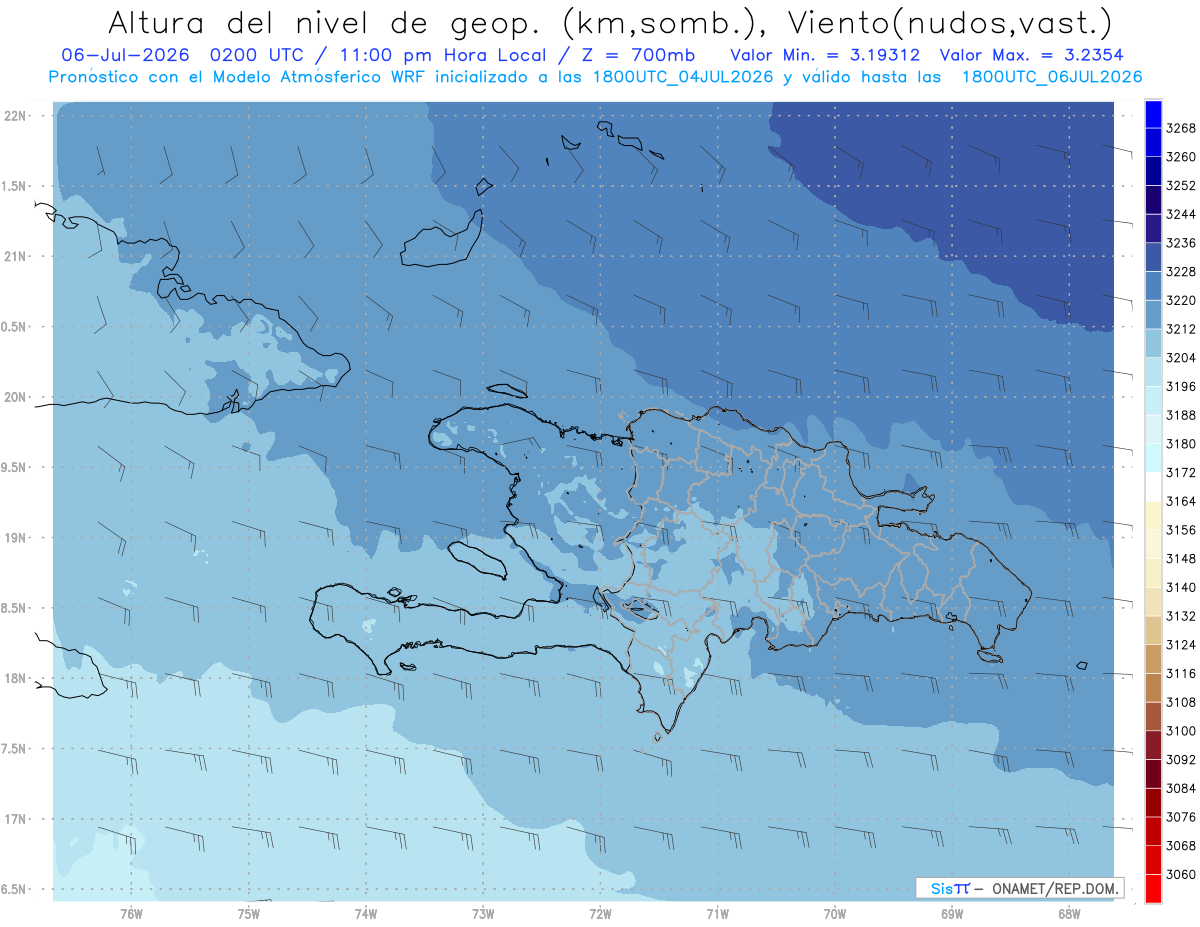Click the 'ONAMET/REP.DOM.' credit label
1200x927 pixels.
[1054, 888]
